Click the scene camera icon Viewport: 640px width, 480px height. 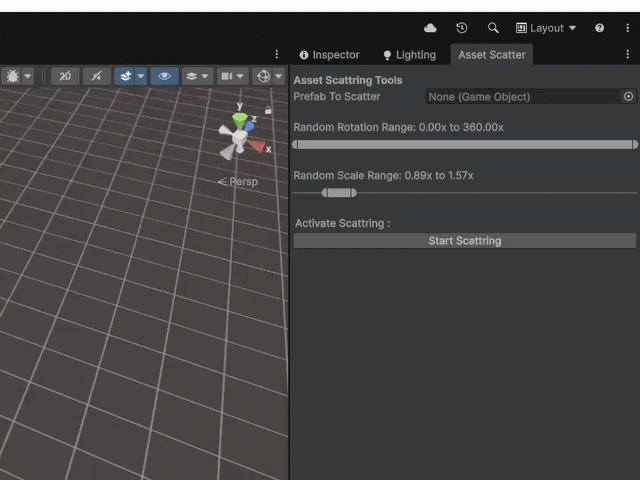click(x=227, y=76)
